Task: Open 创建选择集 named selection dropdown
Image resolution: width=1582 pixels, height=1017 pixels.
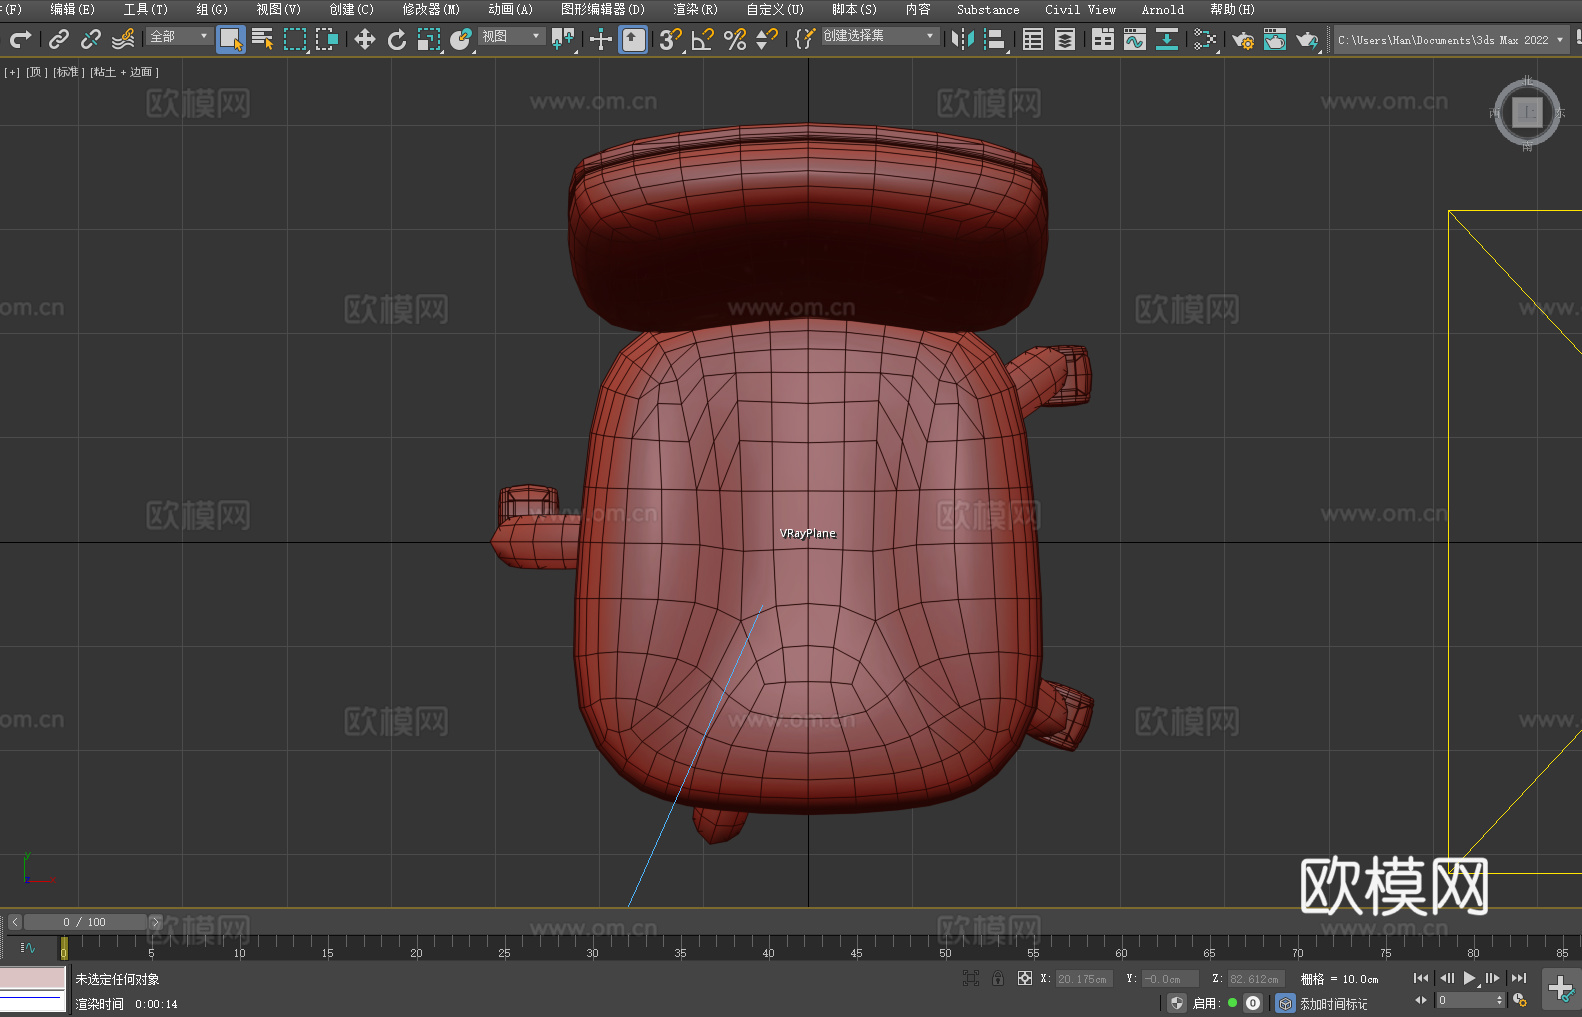Action: coord(880,36)
